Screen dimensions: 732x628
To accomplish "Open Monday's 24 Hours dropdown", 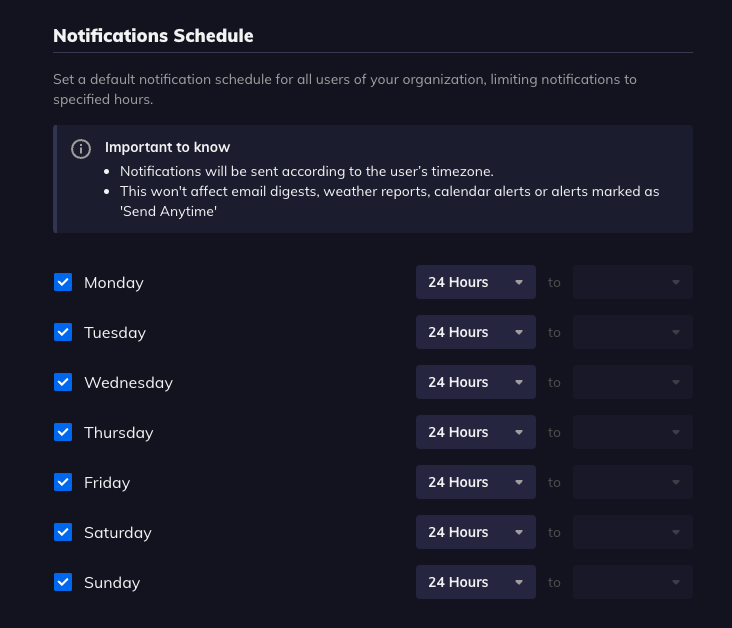I will pos(475,282).
